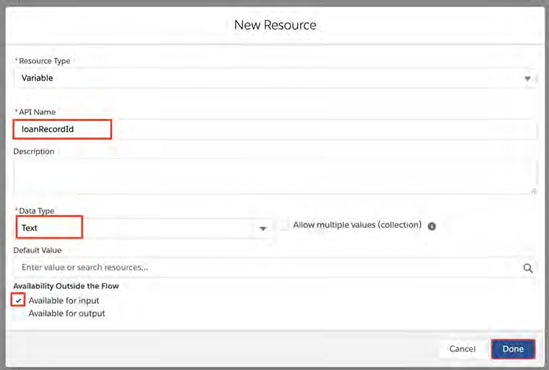The image size is (549, 370).
Task: Enable Allow multiple values (collection) checkbox
Action: pyautogui.click(x=284, y=225)
